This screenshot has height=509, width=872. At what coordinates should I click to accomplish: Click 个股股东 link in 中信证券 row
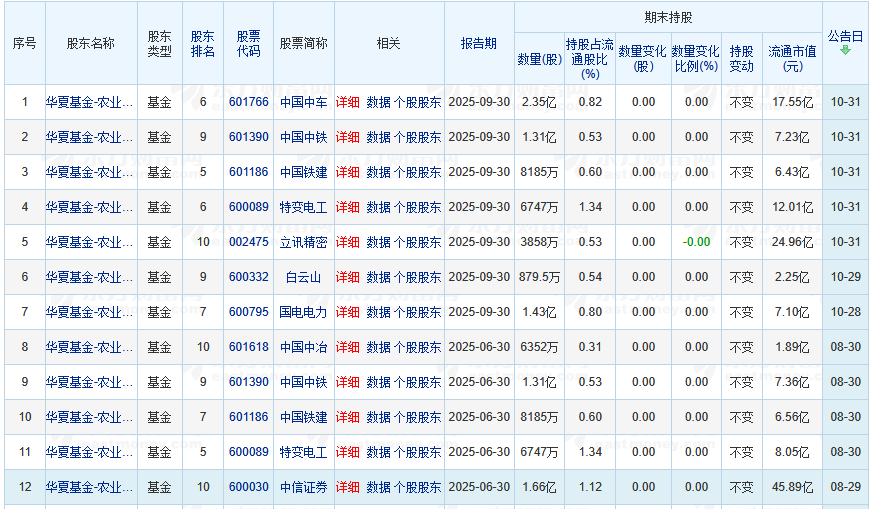(x=418, y=488)
